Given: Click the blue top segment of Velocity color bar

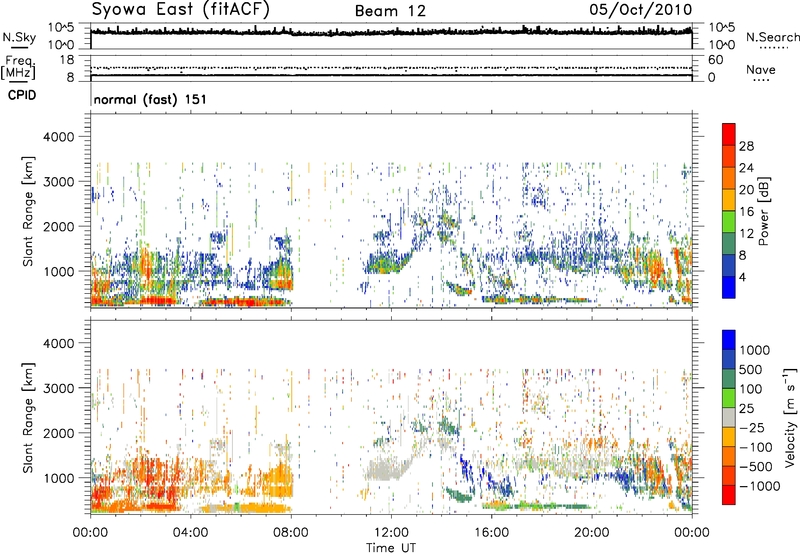Looking at the screenshot, I should pos(729,340).
